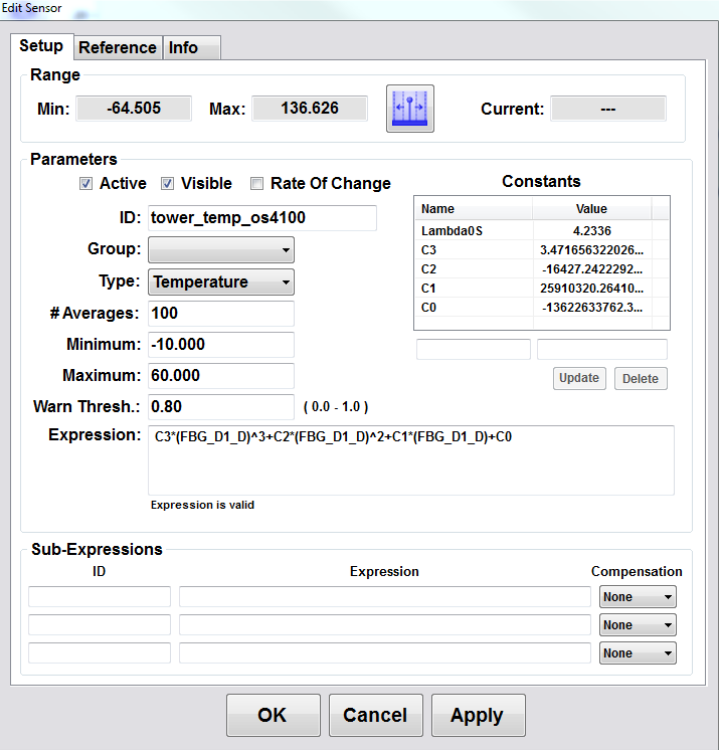Viewport: 719px width, 750px height.
Task: Select the Lambda0S constant row
Action: pyautogui.click(x=542, y=231)
